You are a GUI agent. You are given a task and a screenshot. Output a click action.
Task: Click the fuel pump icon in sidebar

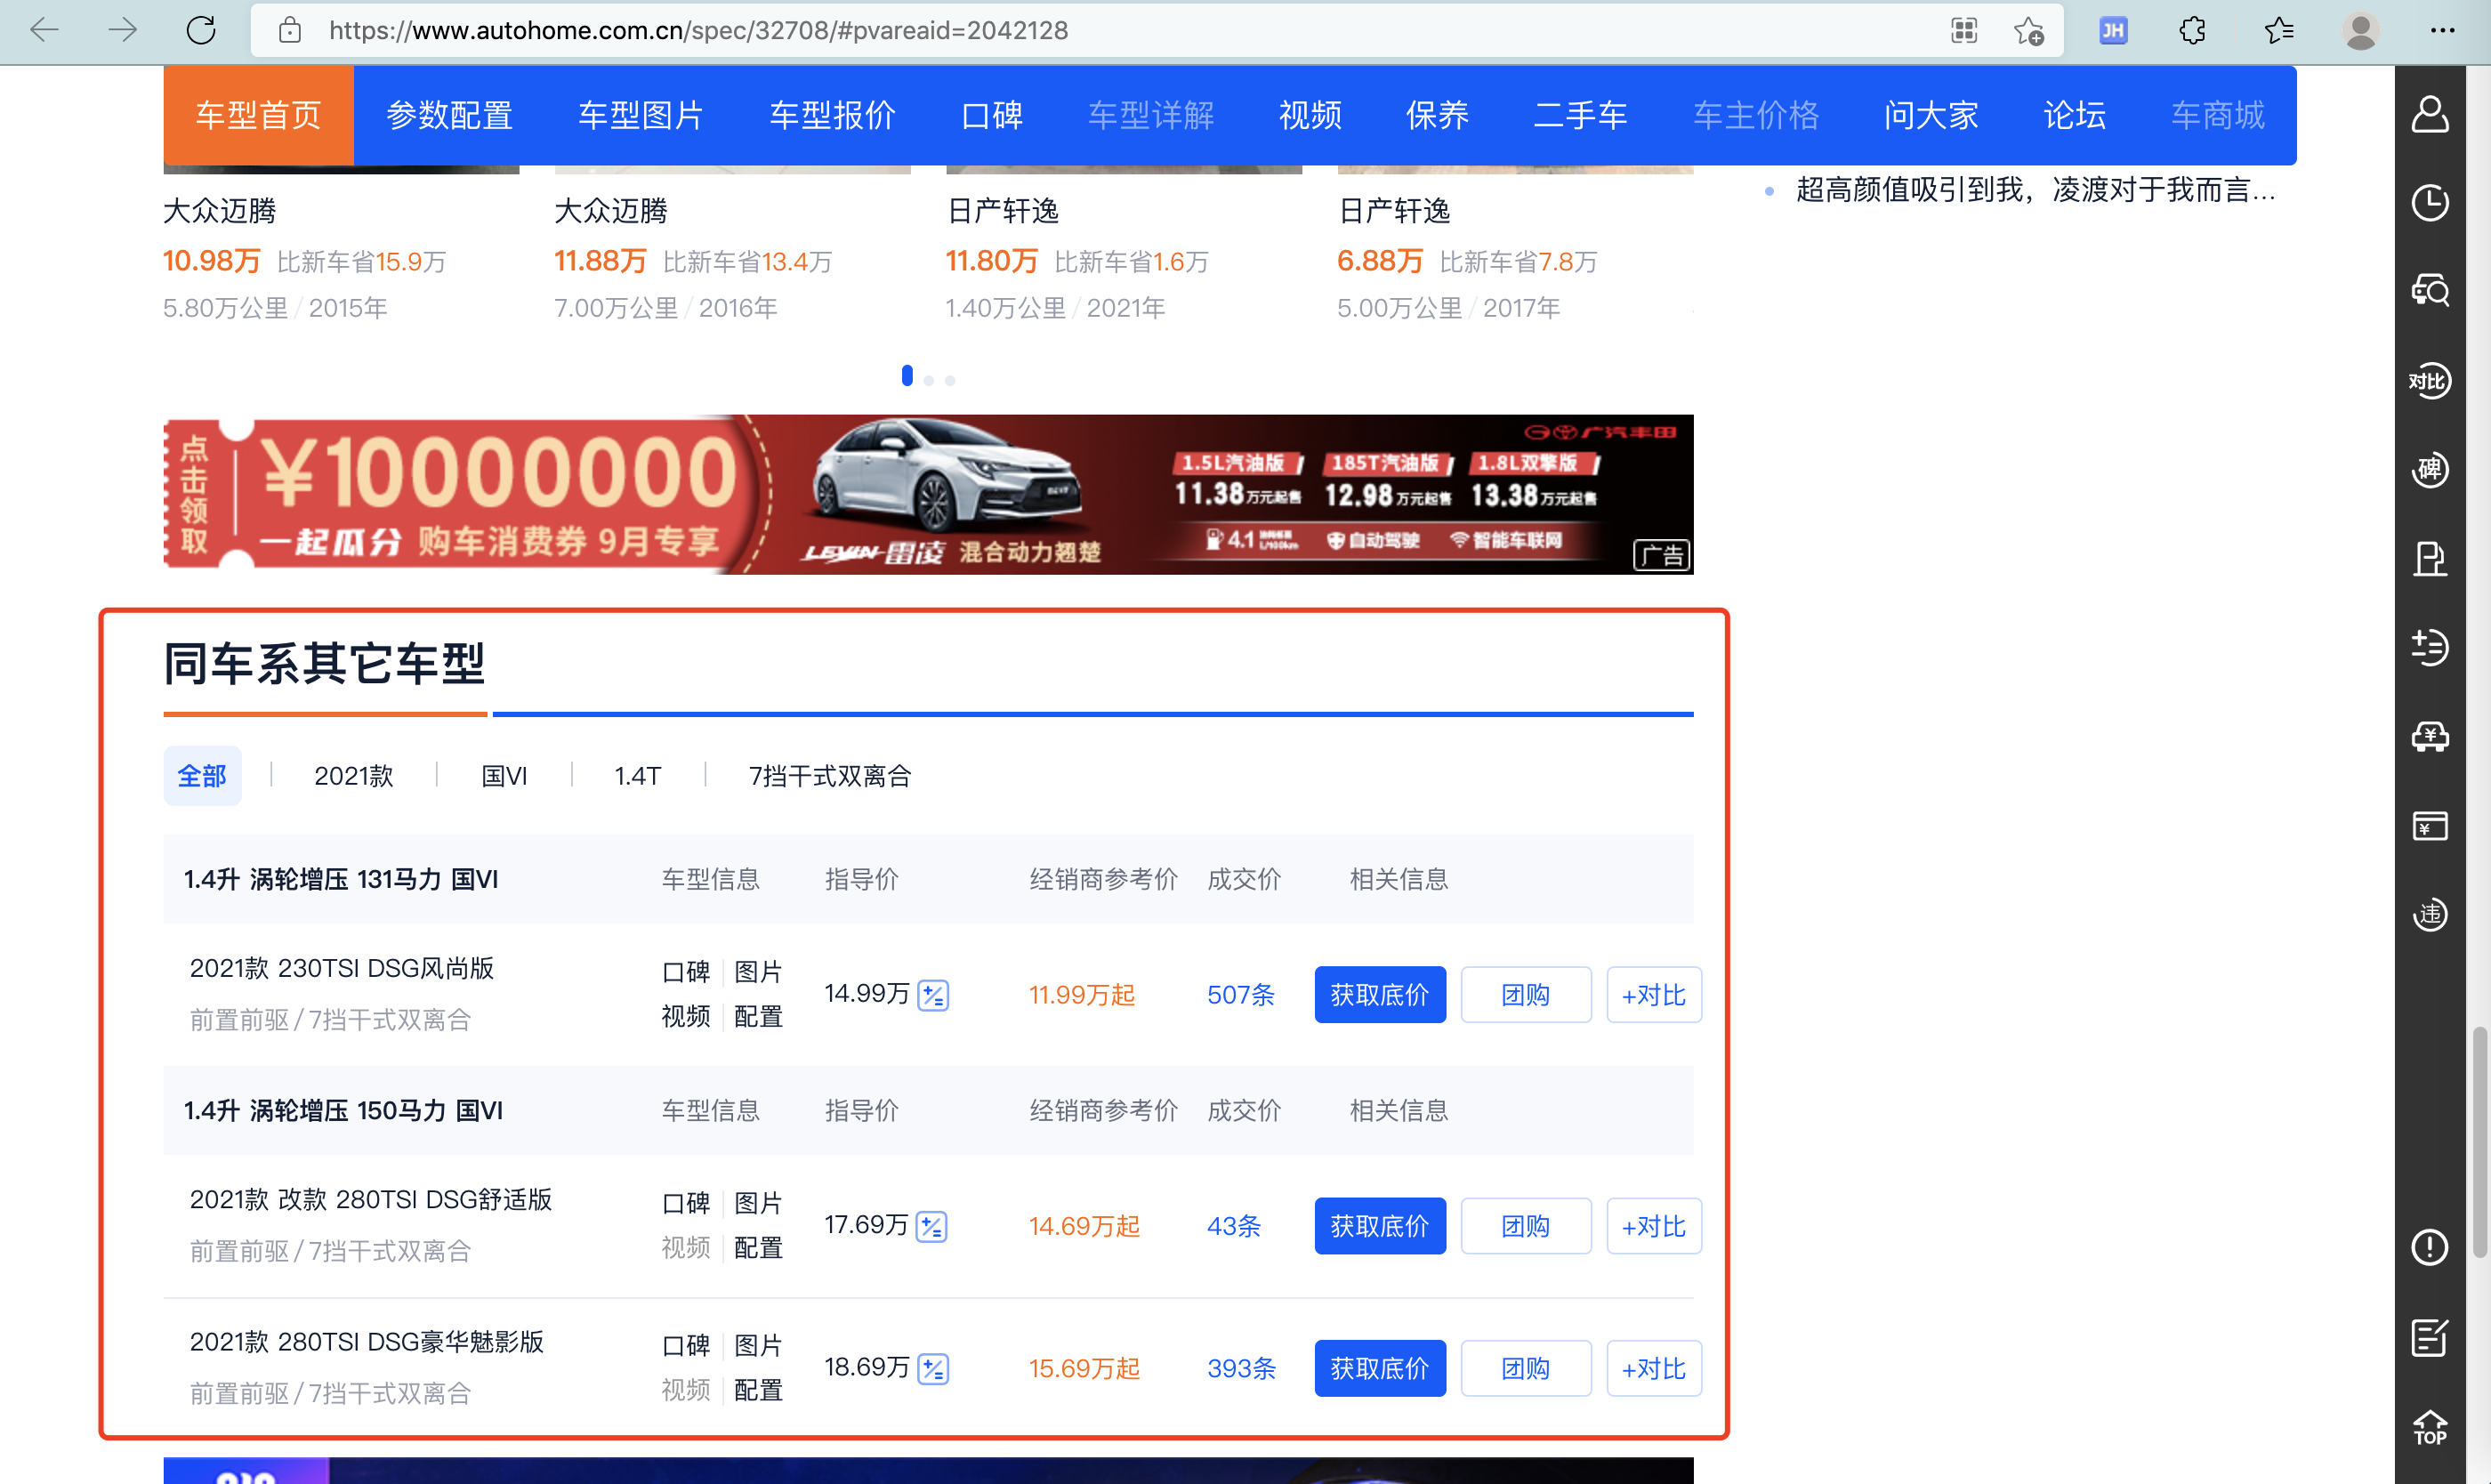(x=2430, y=558)
